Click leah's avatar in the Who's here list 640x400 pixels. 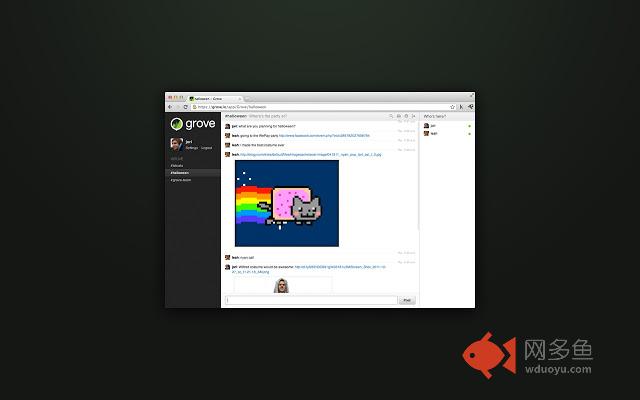pyautogui.click(x=427, y=133)
